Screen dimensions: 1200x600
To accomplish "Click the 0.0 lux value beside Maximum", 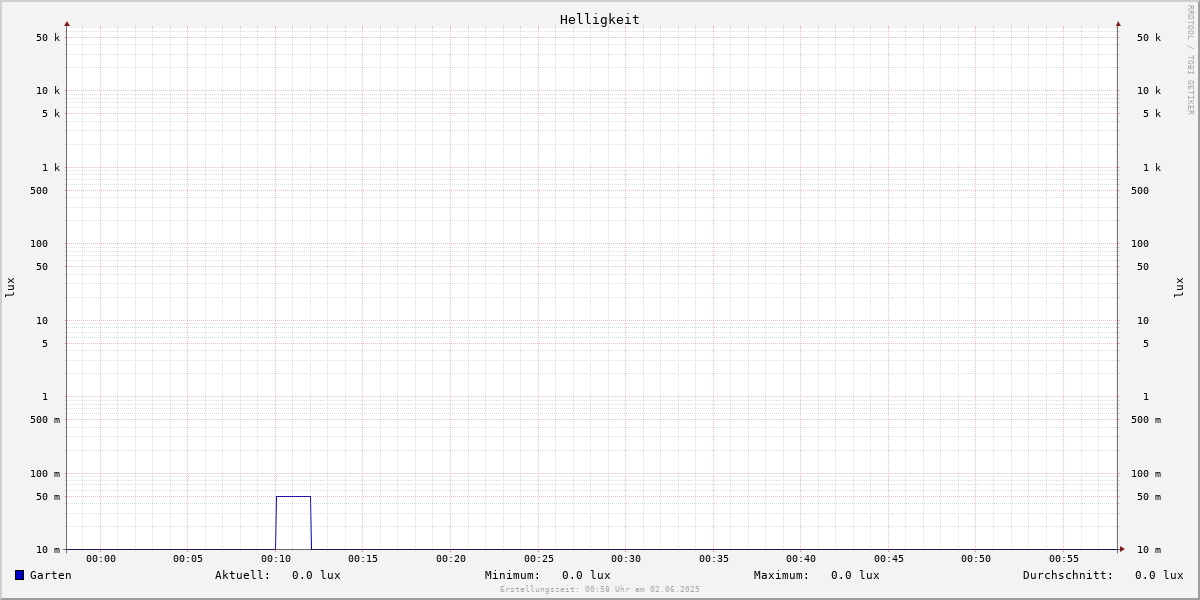I will [855, 575].
